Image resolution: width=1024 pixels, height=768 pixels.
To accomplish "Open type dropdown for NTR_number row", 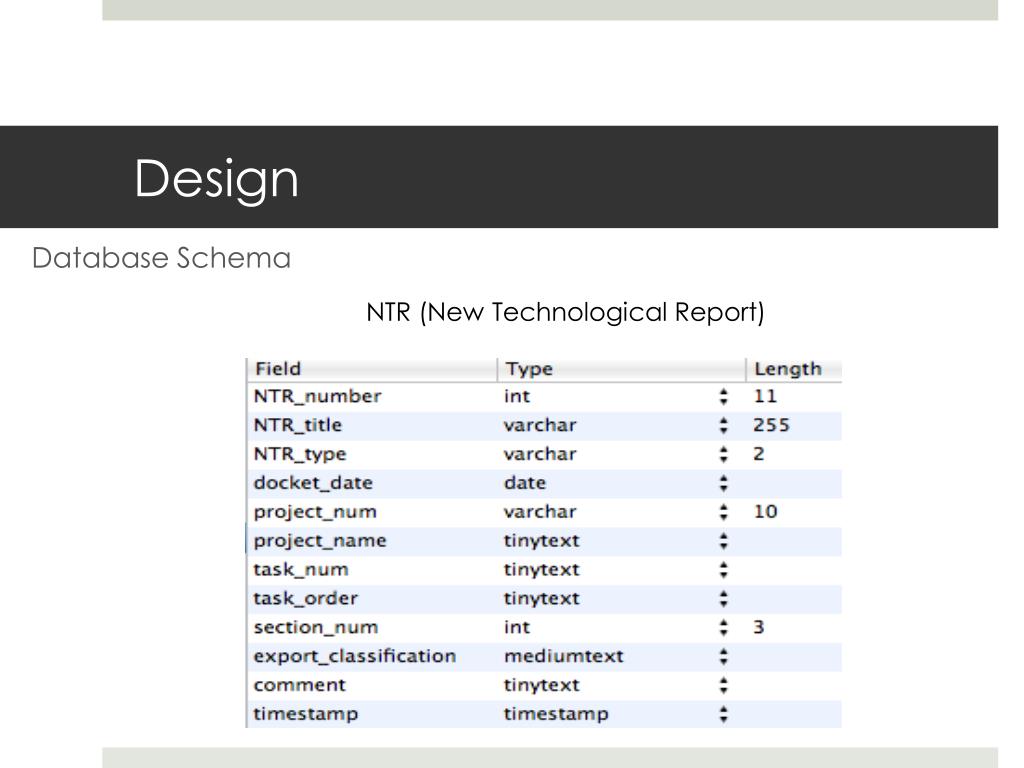I will click(723, 396).
